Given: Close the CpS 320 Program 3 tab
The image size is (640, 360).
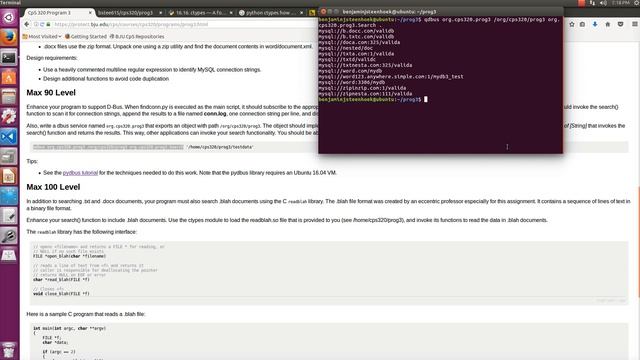Looking at the screenshot, I should point(90,13).
